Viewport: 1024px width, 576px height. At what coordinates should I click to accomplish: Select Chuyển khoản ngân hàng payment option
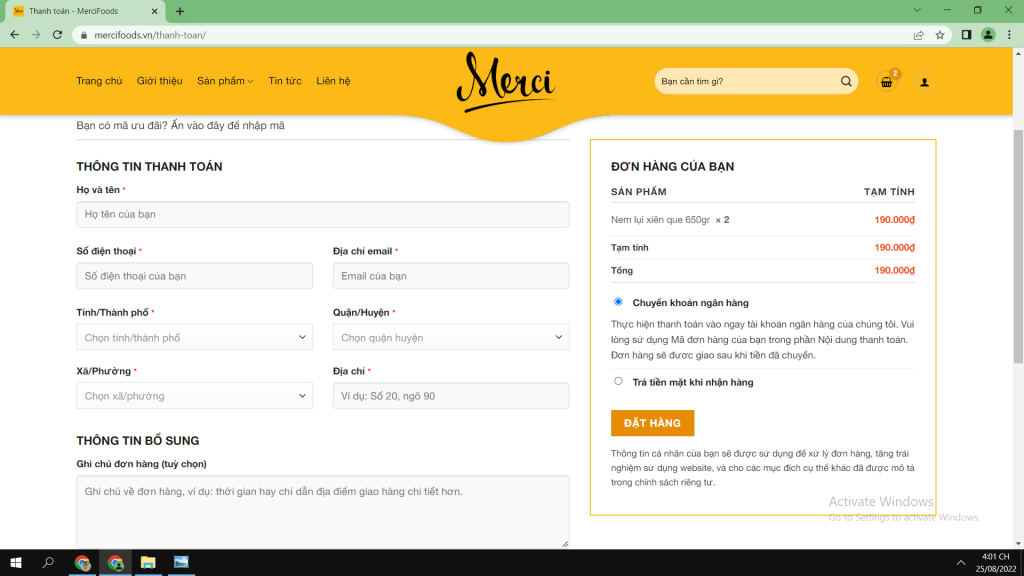pyautogui.click(x=618, y=302)
